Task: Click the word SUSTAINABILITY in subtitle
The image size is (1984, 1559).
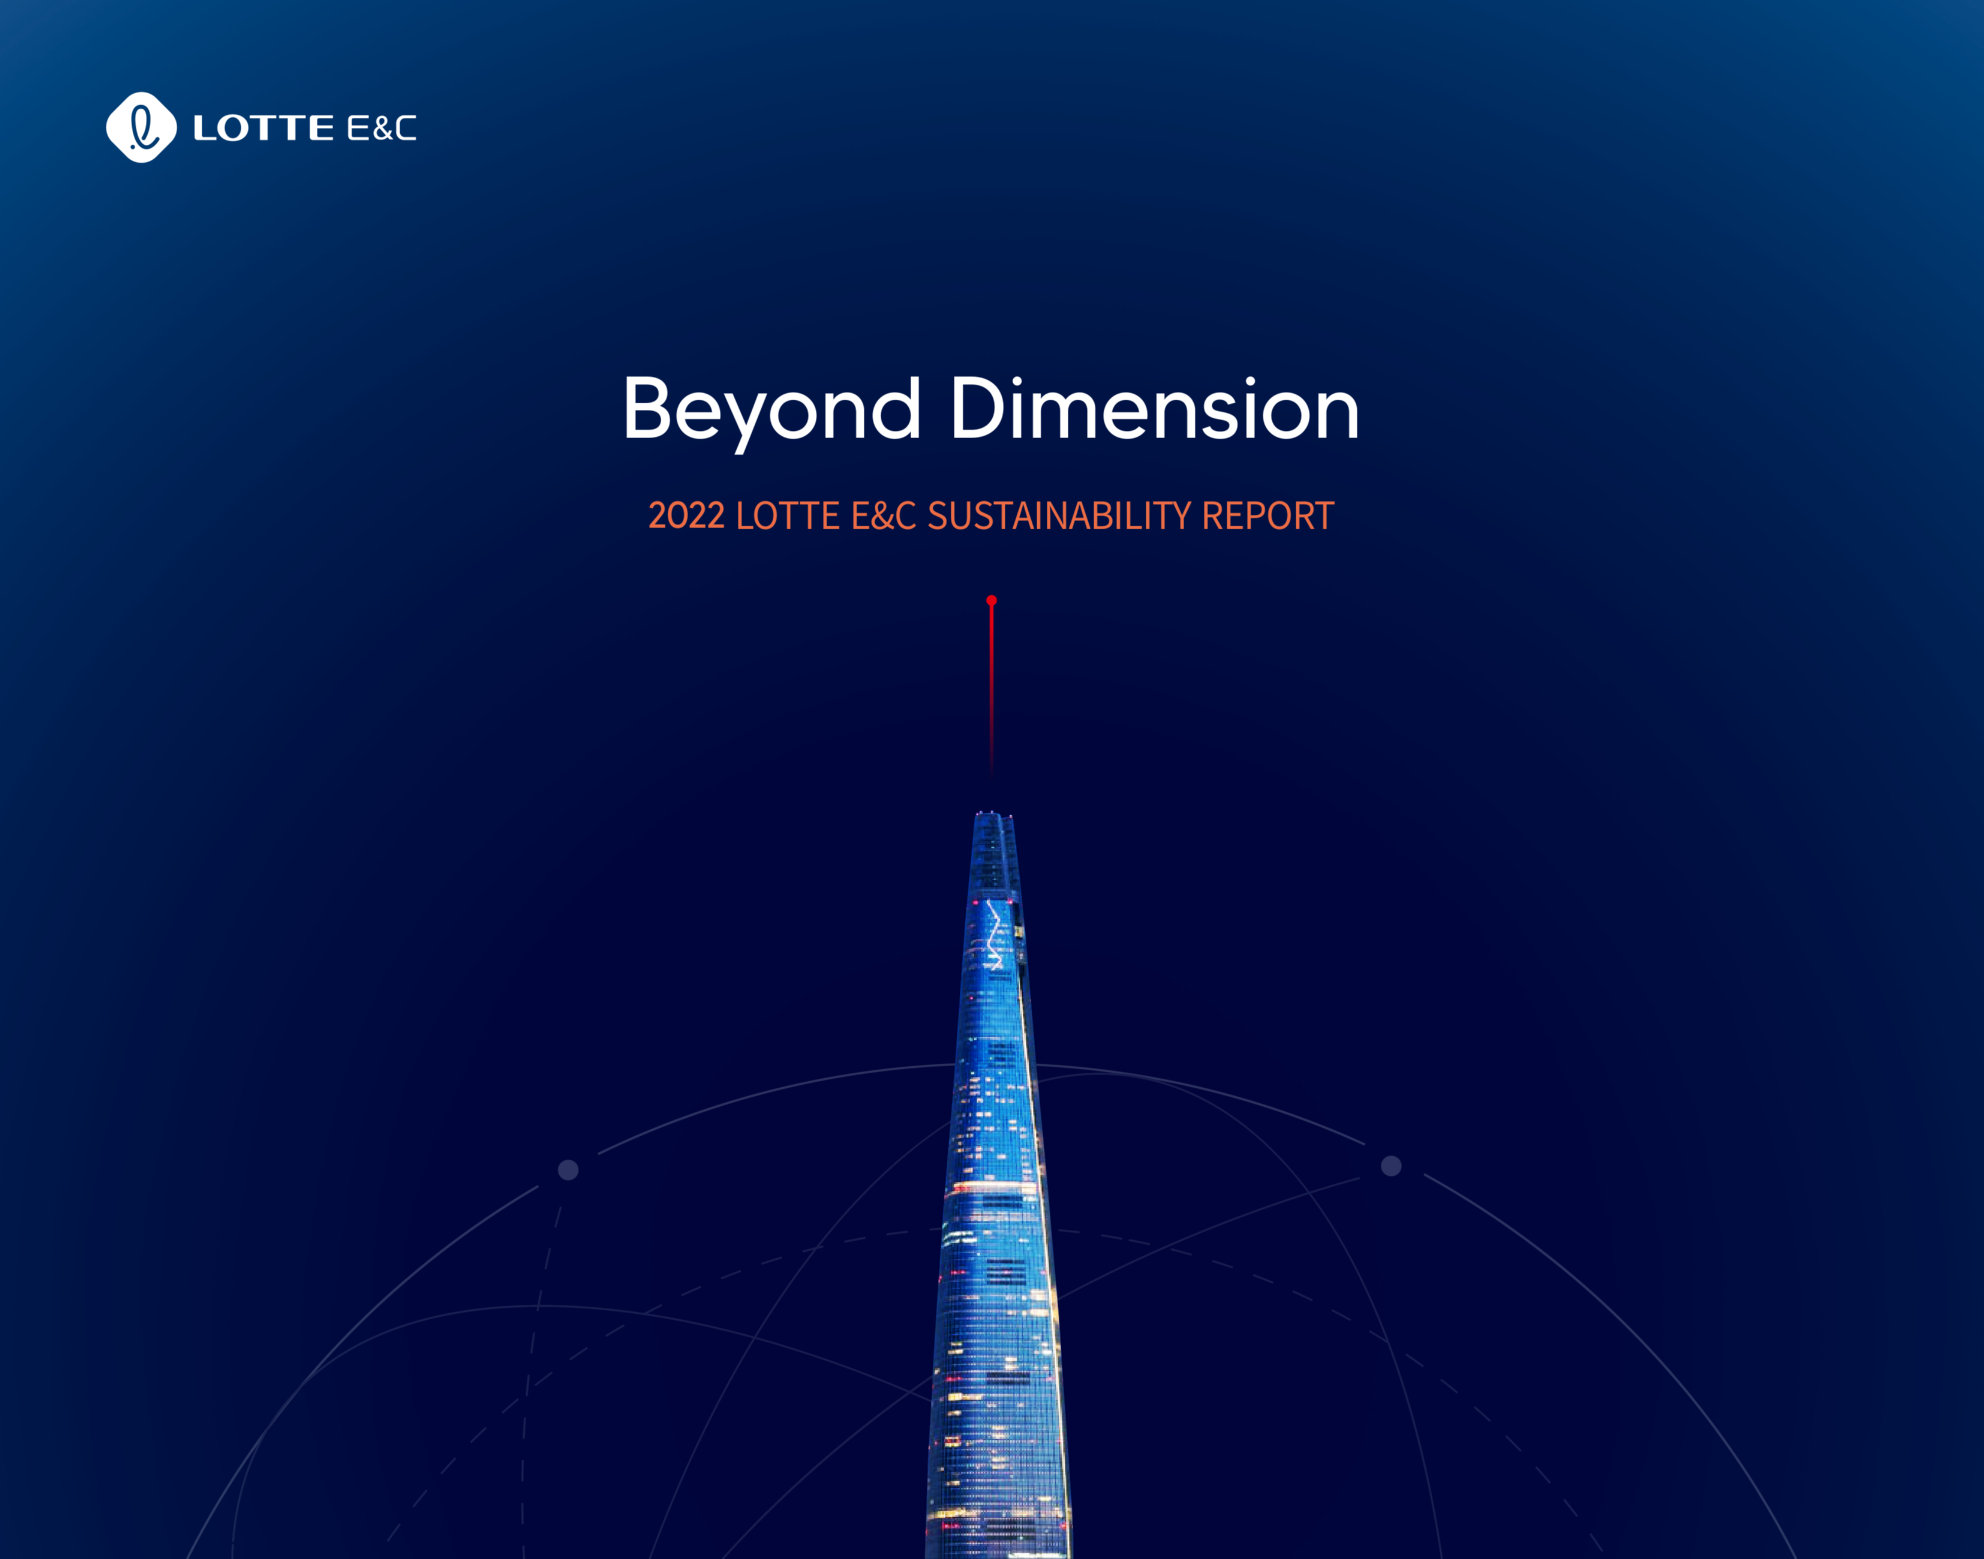Action: [x=1059, y=516]
